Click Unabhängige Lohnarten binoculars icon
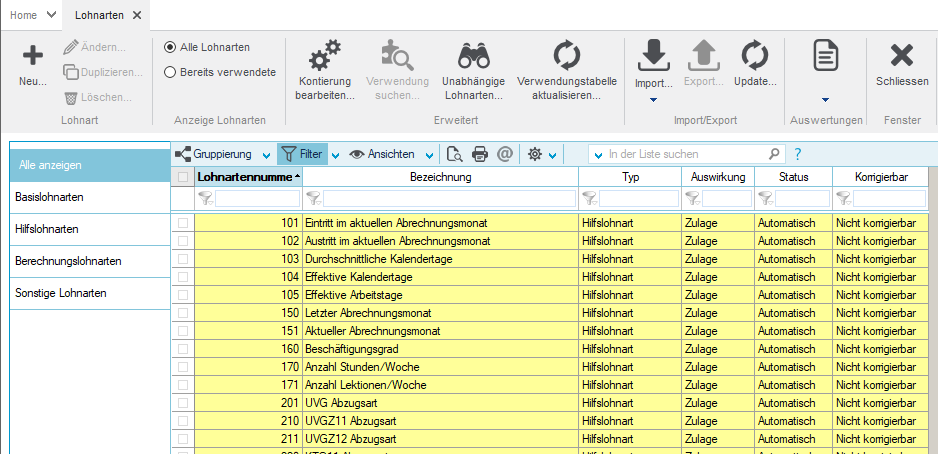938x454 pixels. 471,55
